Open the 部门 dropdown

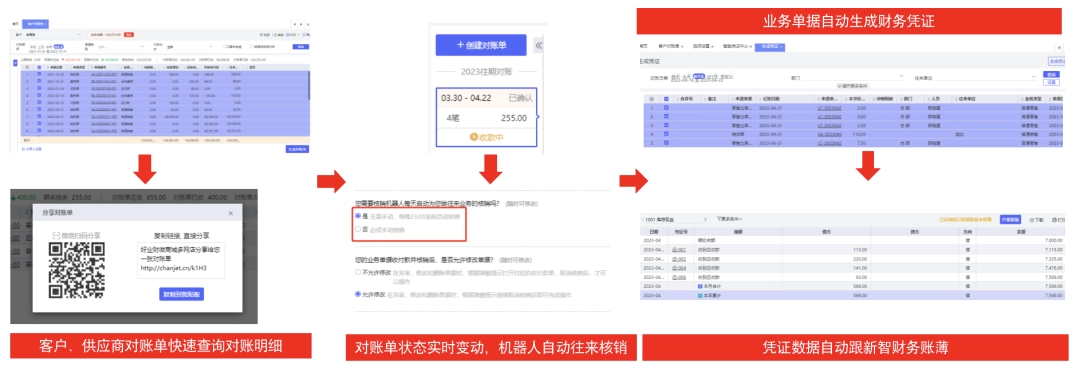pyautogui.click(x=854, y=77)
